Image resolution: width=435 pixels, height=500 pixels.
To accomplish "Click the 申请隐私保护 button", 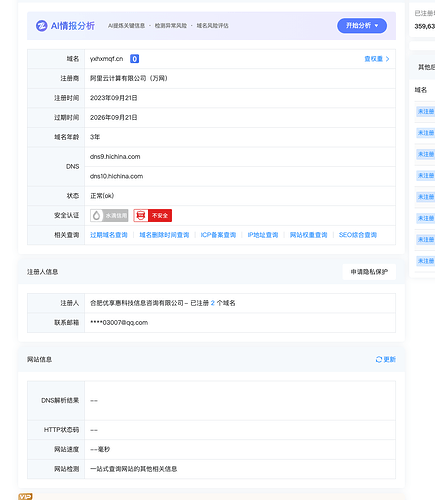I will click(x=369, y=272).
